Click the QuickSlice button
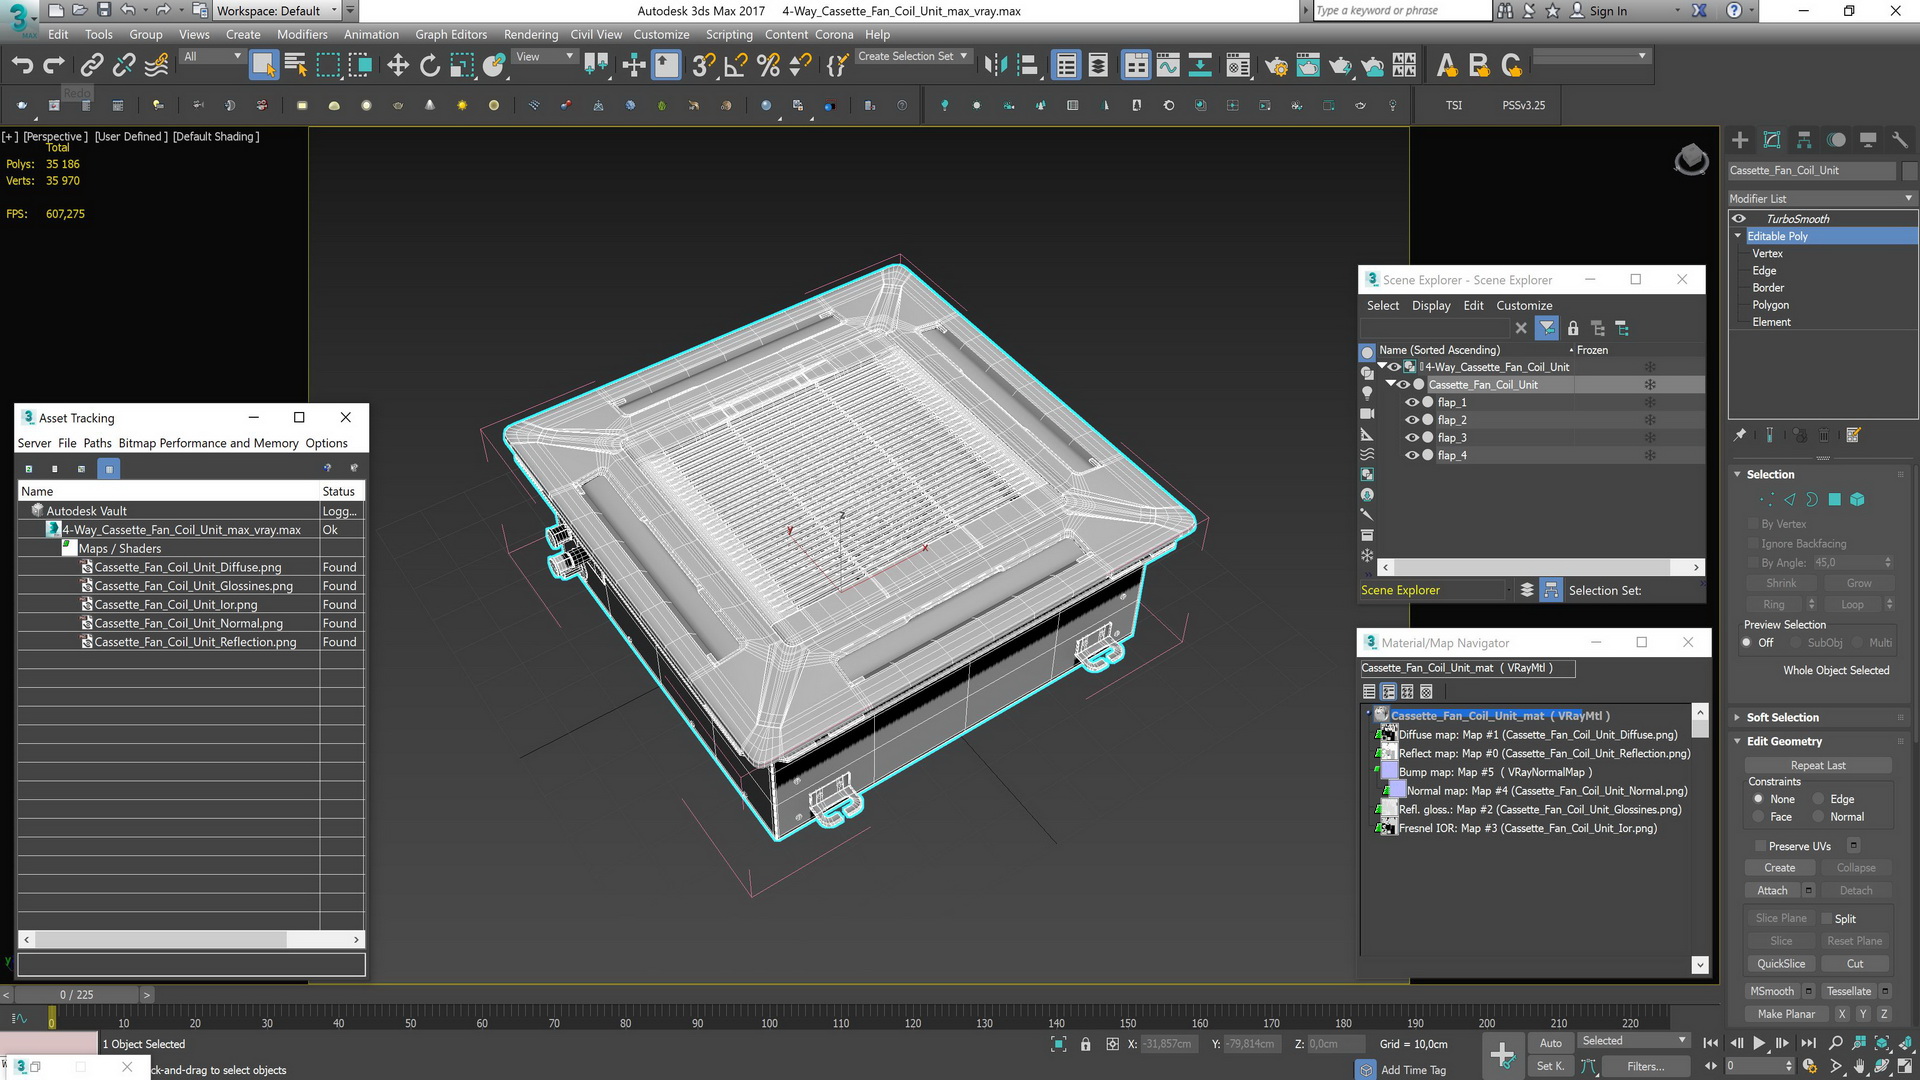Image resolution: width=1920 pixels, height=1080 pixels. [1781, 964]
